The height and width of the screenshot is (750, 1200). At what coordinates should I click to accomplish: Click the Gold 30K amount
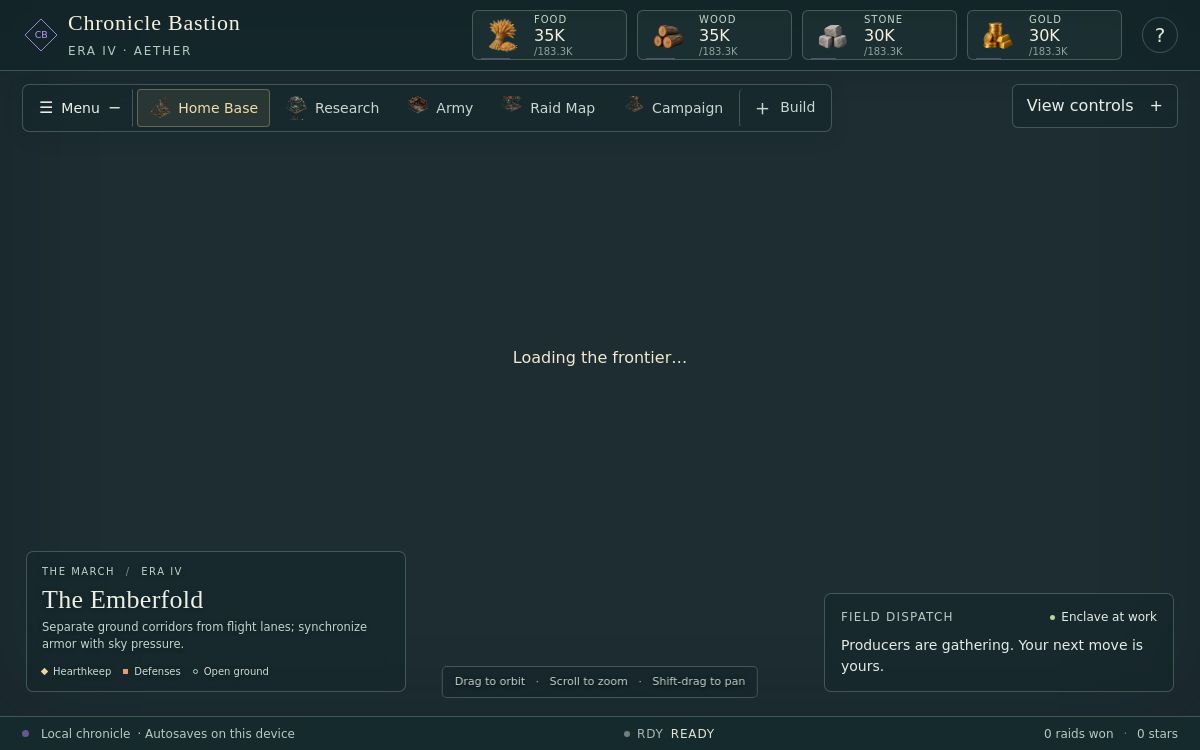(1044, 35)
